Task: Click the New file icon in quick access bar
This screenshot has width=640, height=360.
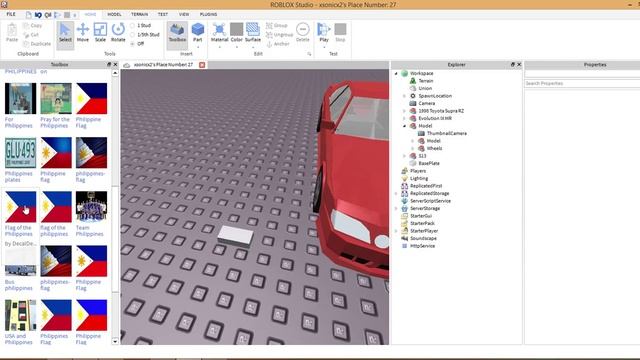Action: (28, 15)
